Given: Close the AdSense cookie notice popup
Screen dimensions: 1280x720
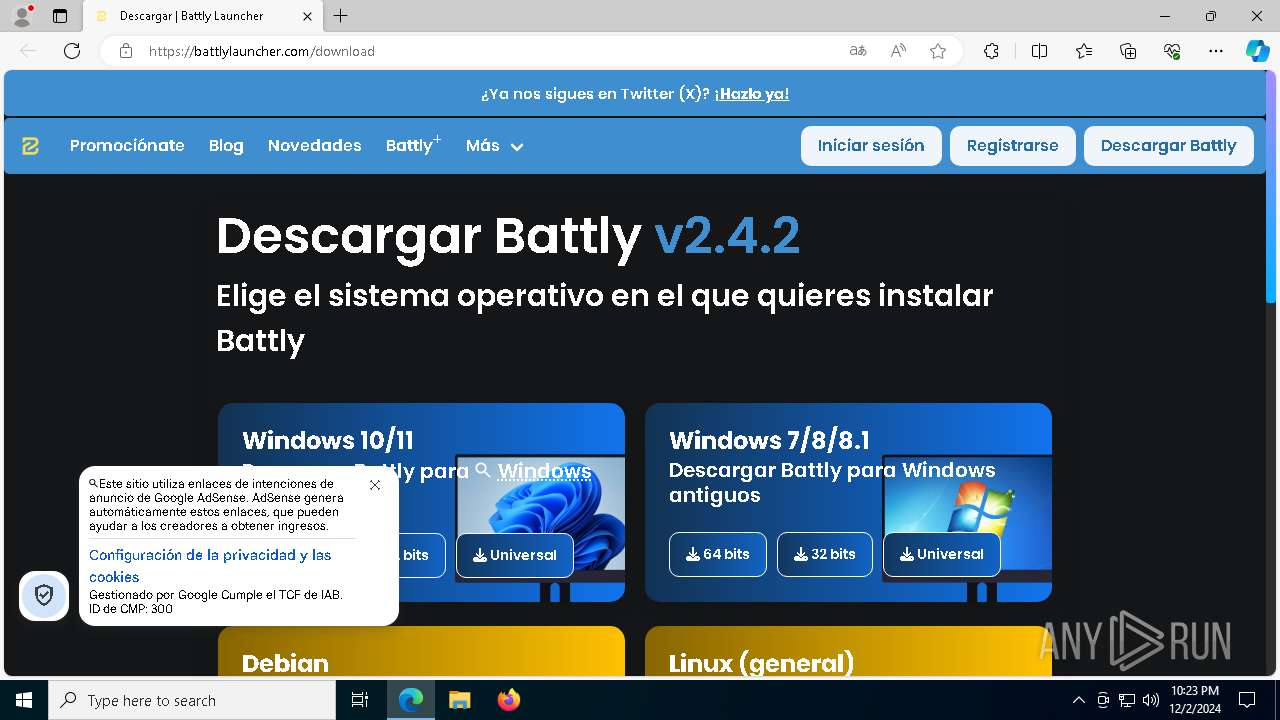Looking at the screenshot, I should [x=375, y=485].
